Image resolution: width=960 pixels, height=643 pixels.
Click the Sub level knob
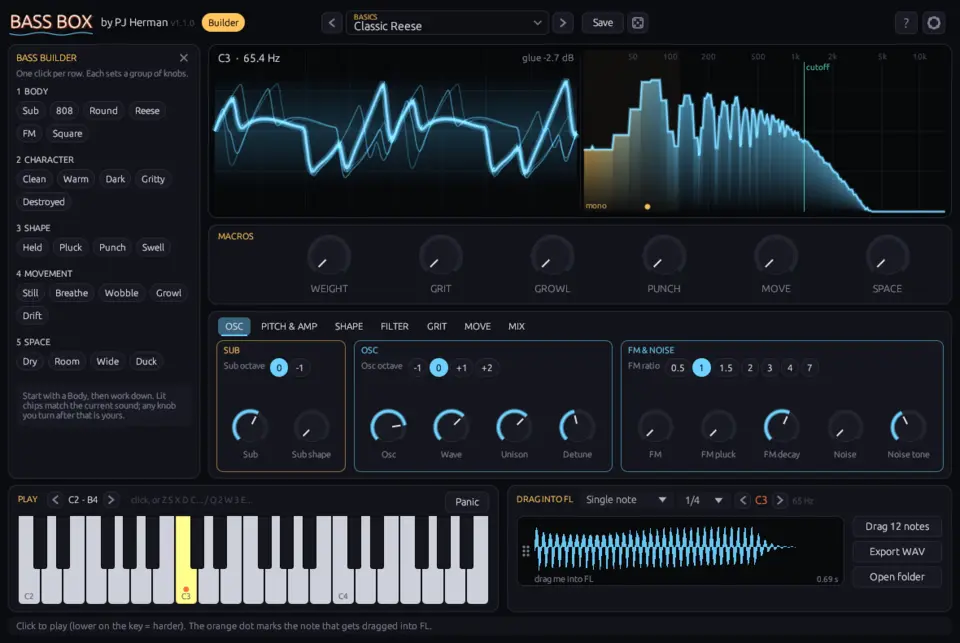pyautogui.click(x=250, y=426)
